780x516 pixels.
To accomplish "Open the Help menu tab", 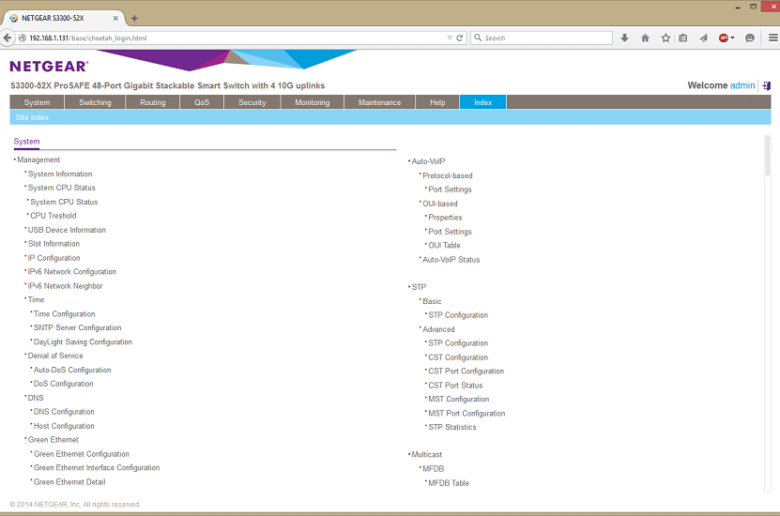I will pyautogui.click(x=438, y=102).
